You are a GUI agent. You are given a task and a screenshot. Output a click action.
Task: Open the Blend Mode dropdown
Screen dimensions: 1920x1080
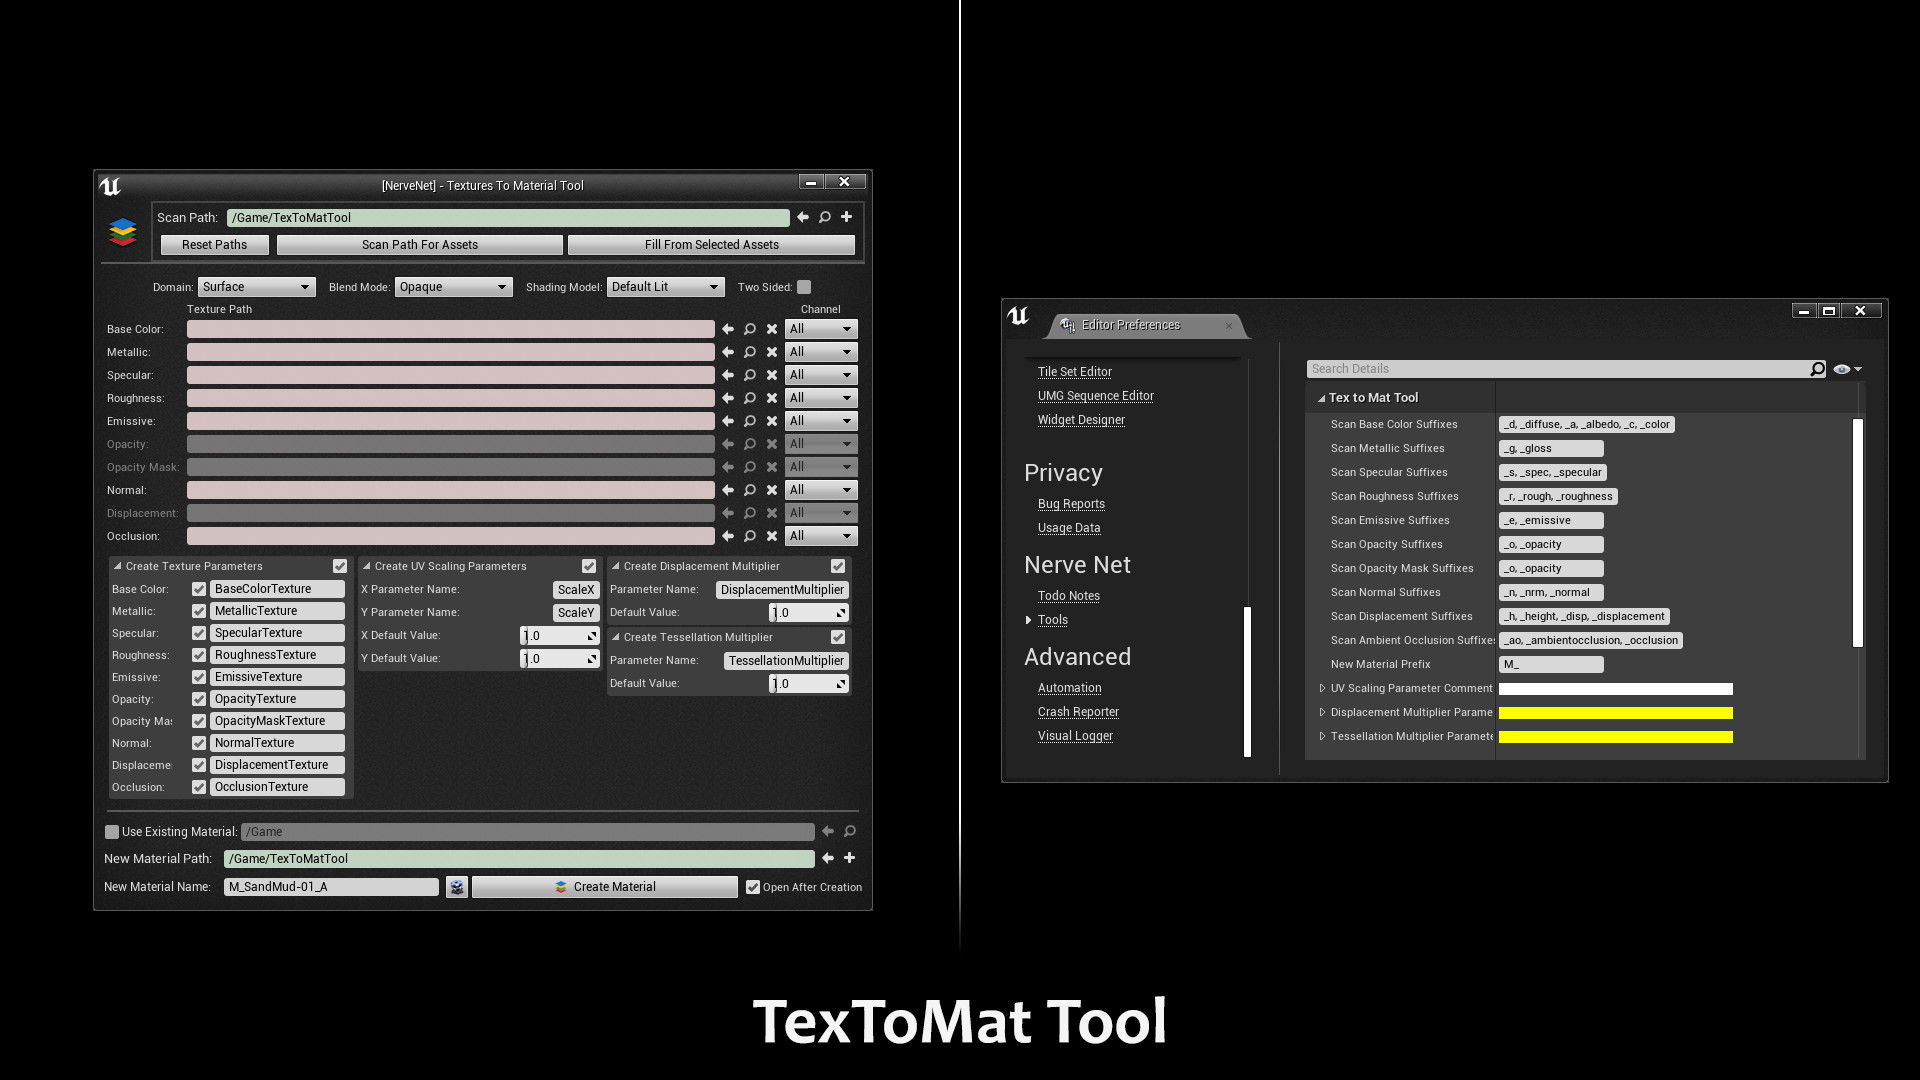click(454, 287)
